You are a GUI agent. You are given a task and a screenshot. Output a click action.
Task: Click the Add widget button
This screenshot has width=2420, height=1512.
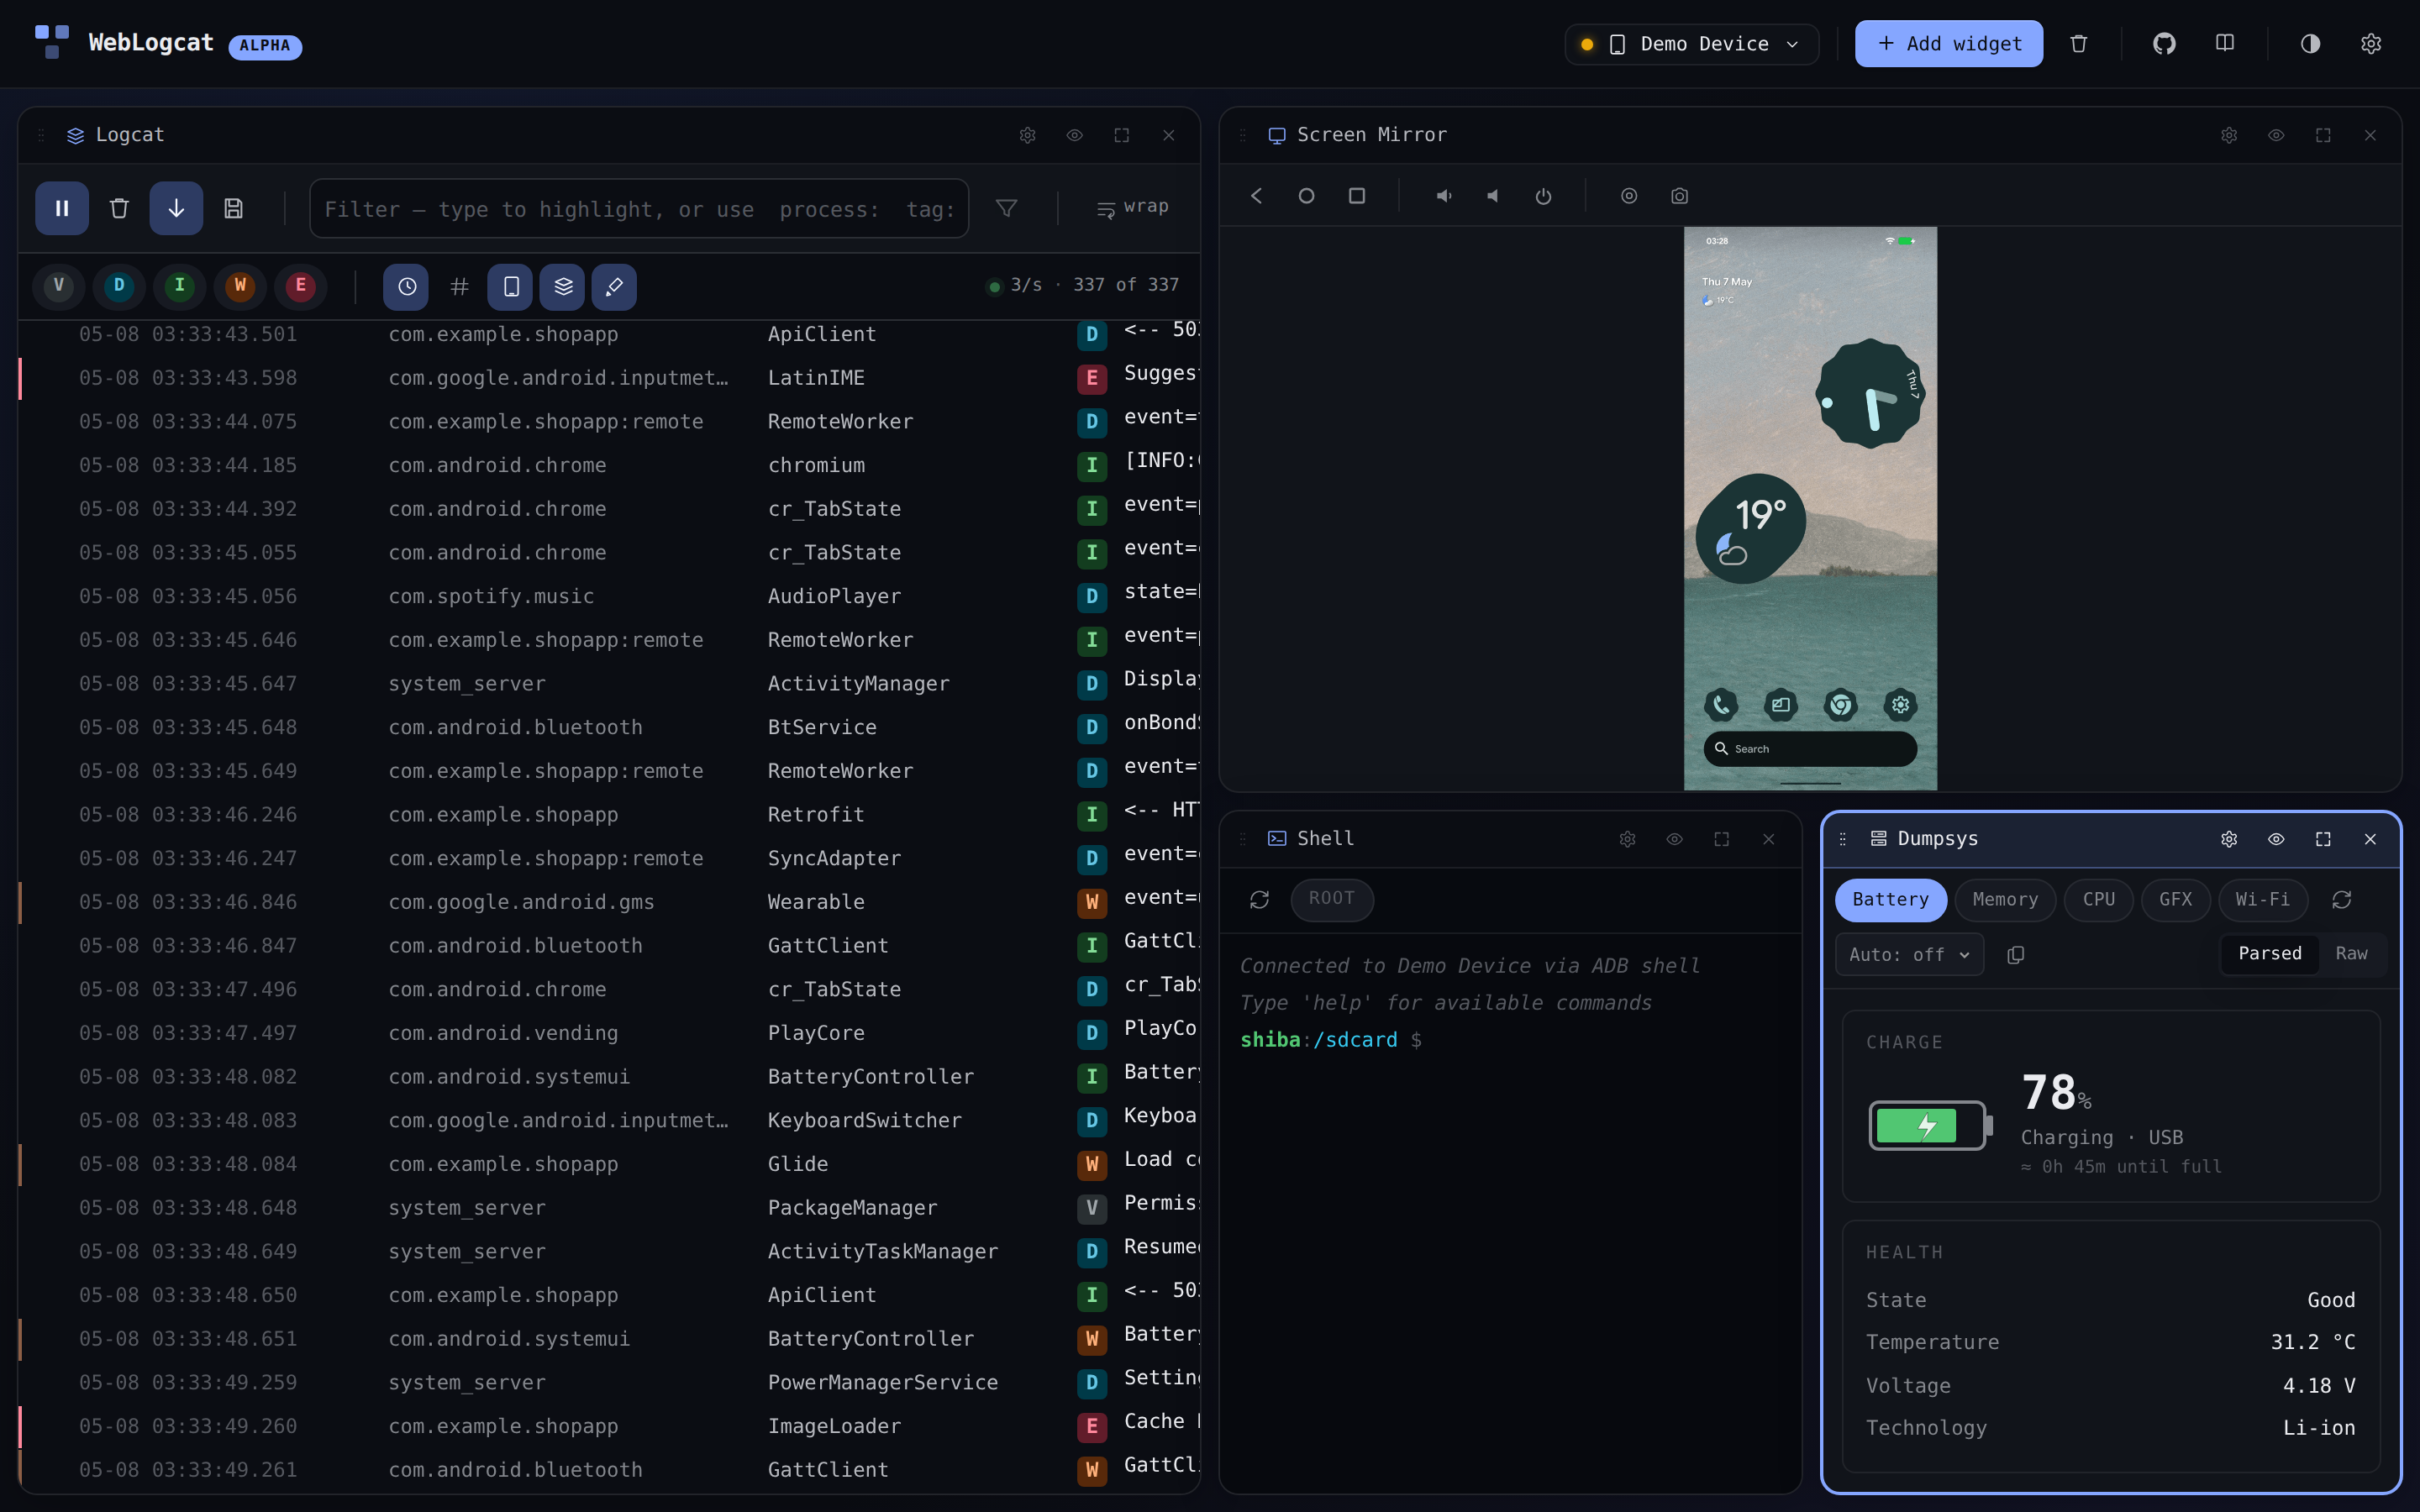click(1948, 44)
